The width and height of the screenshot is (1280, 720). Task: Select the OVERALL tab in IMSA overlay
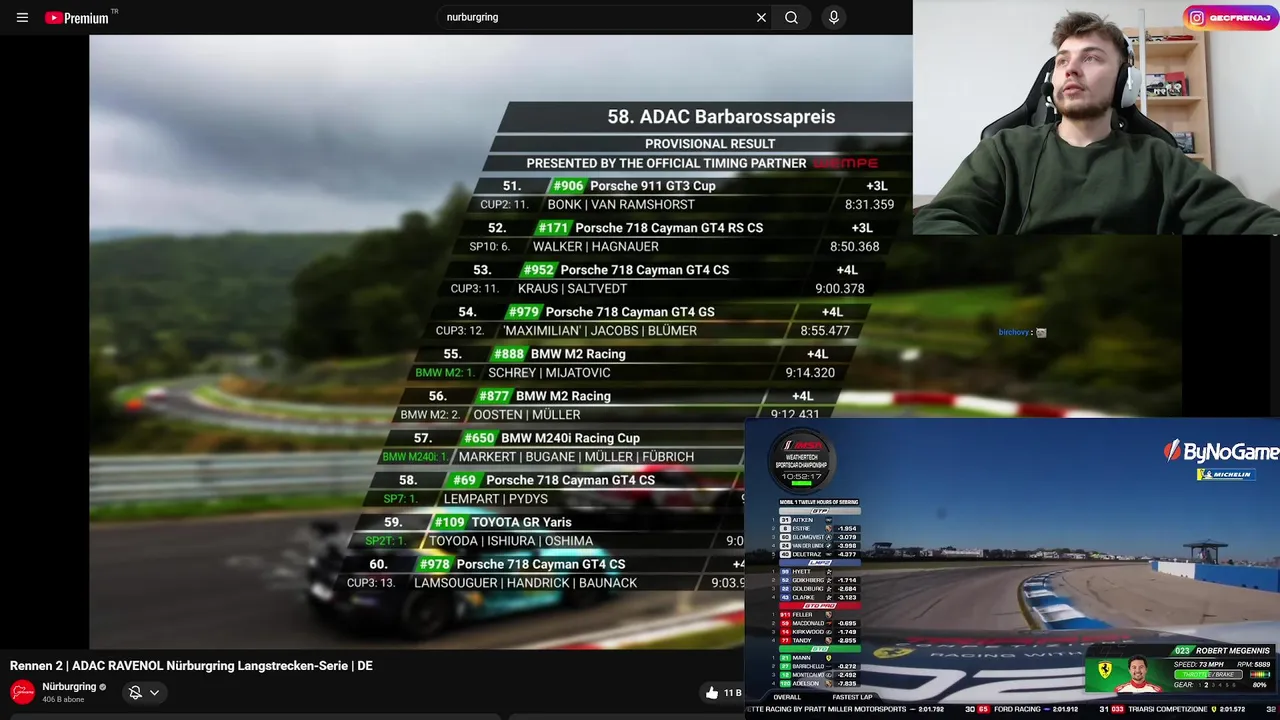click(x=787, y=697)
